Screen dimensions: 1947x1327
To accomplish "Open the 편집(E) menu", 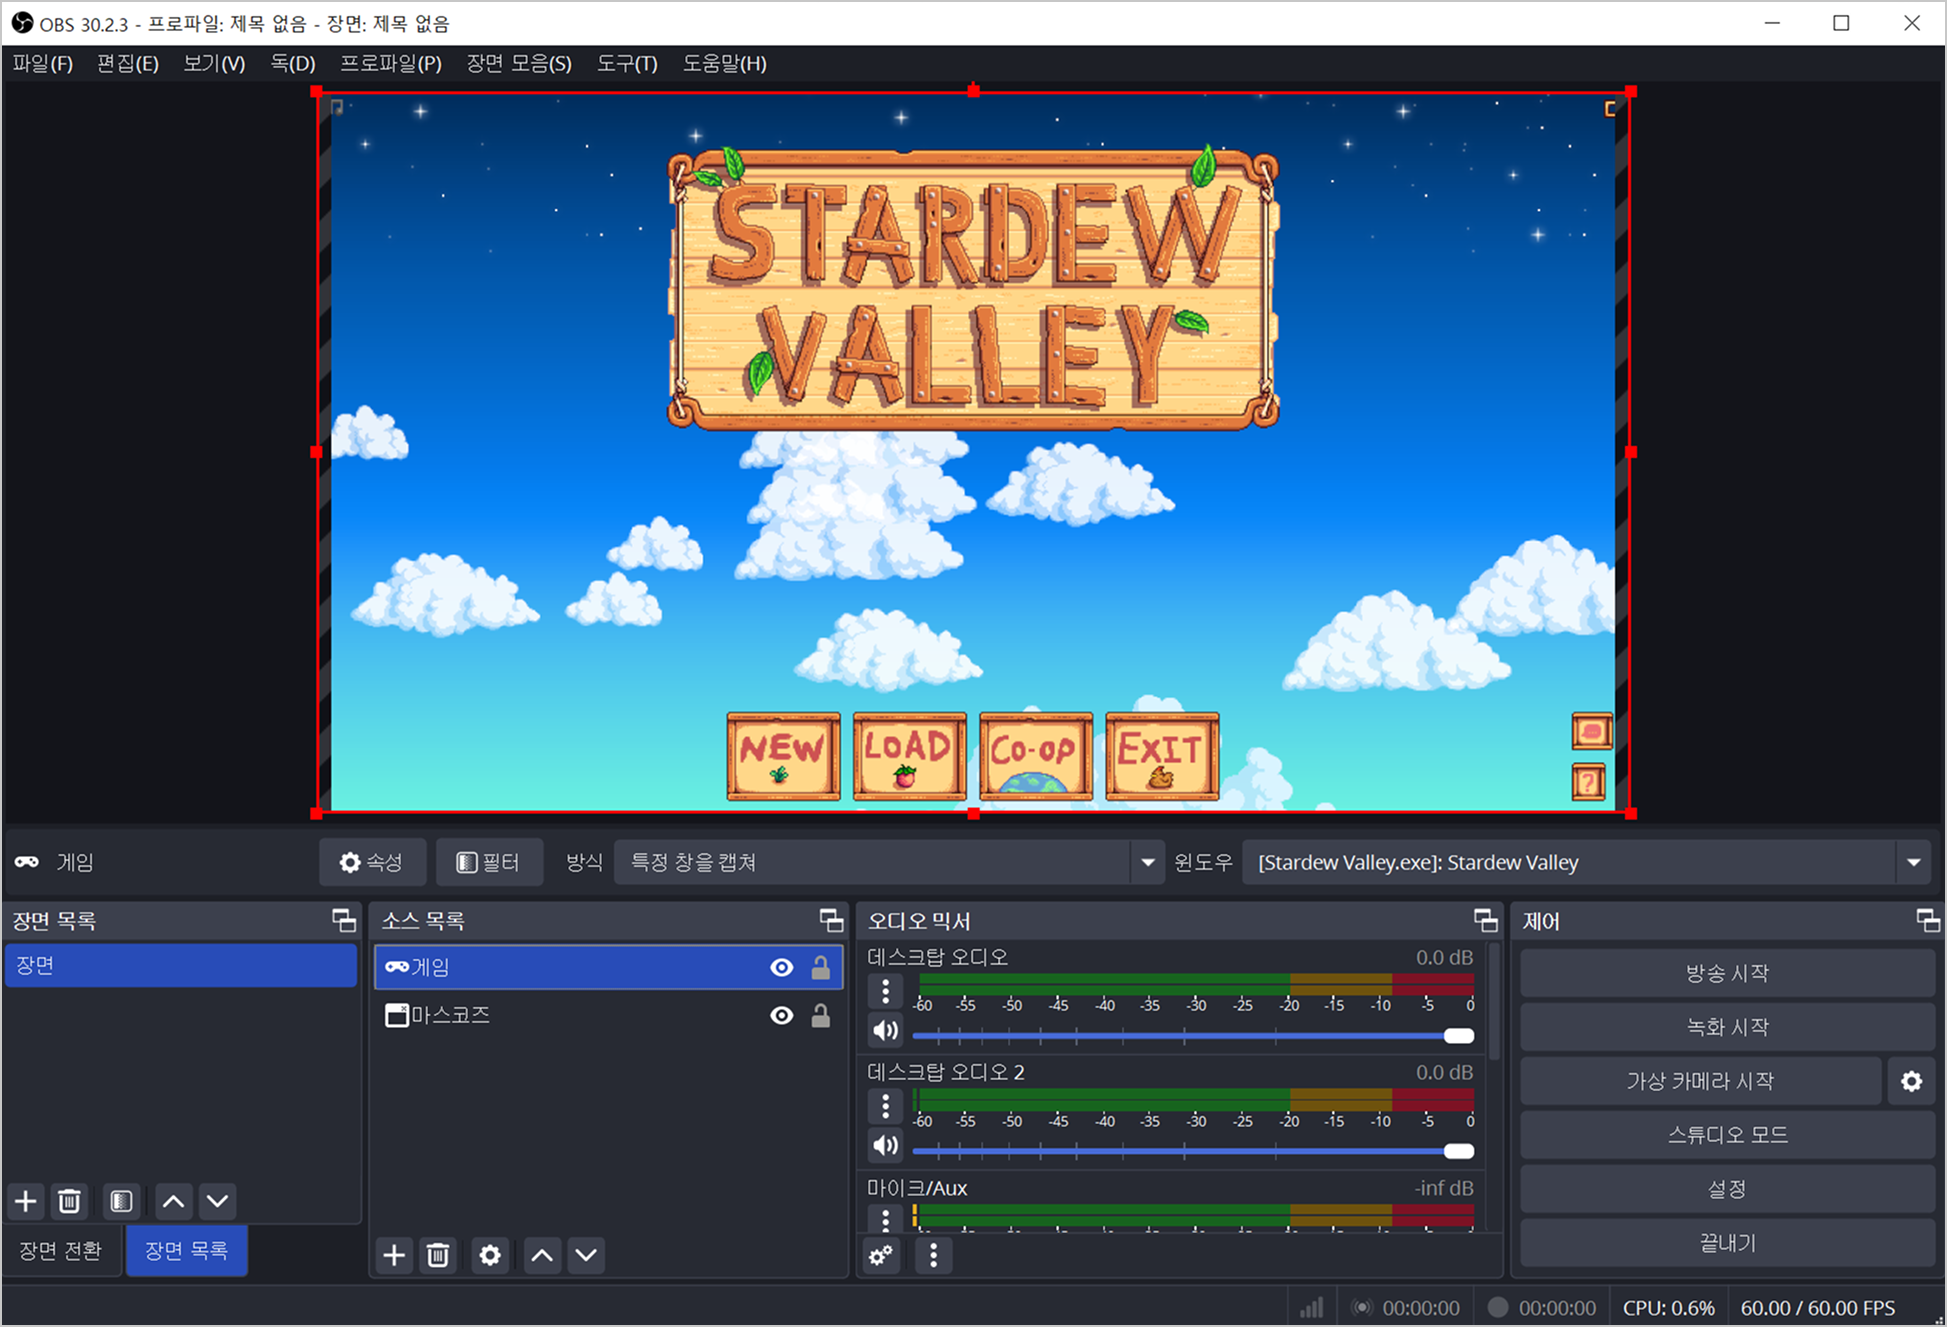I will click(128, 63).
